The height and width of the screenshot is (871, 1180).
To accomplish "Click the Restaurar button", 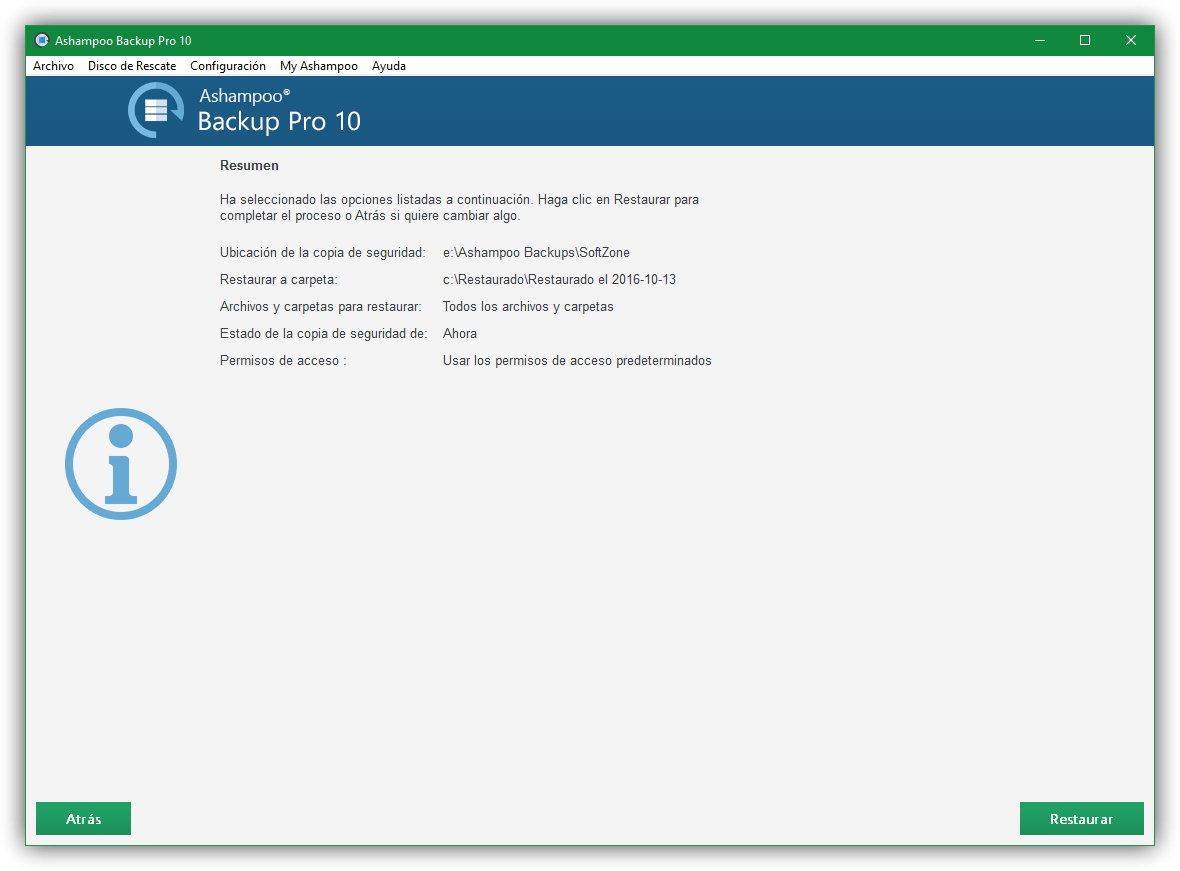I will pyautogui.click(x=1081, y=818).
